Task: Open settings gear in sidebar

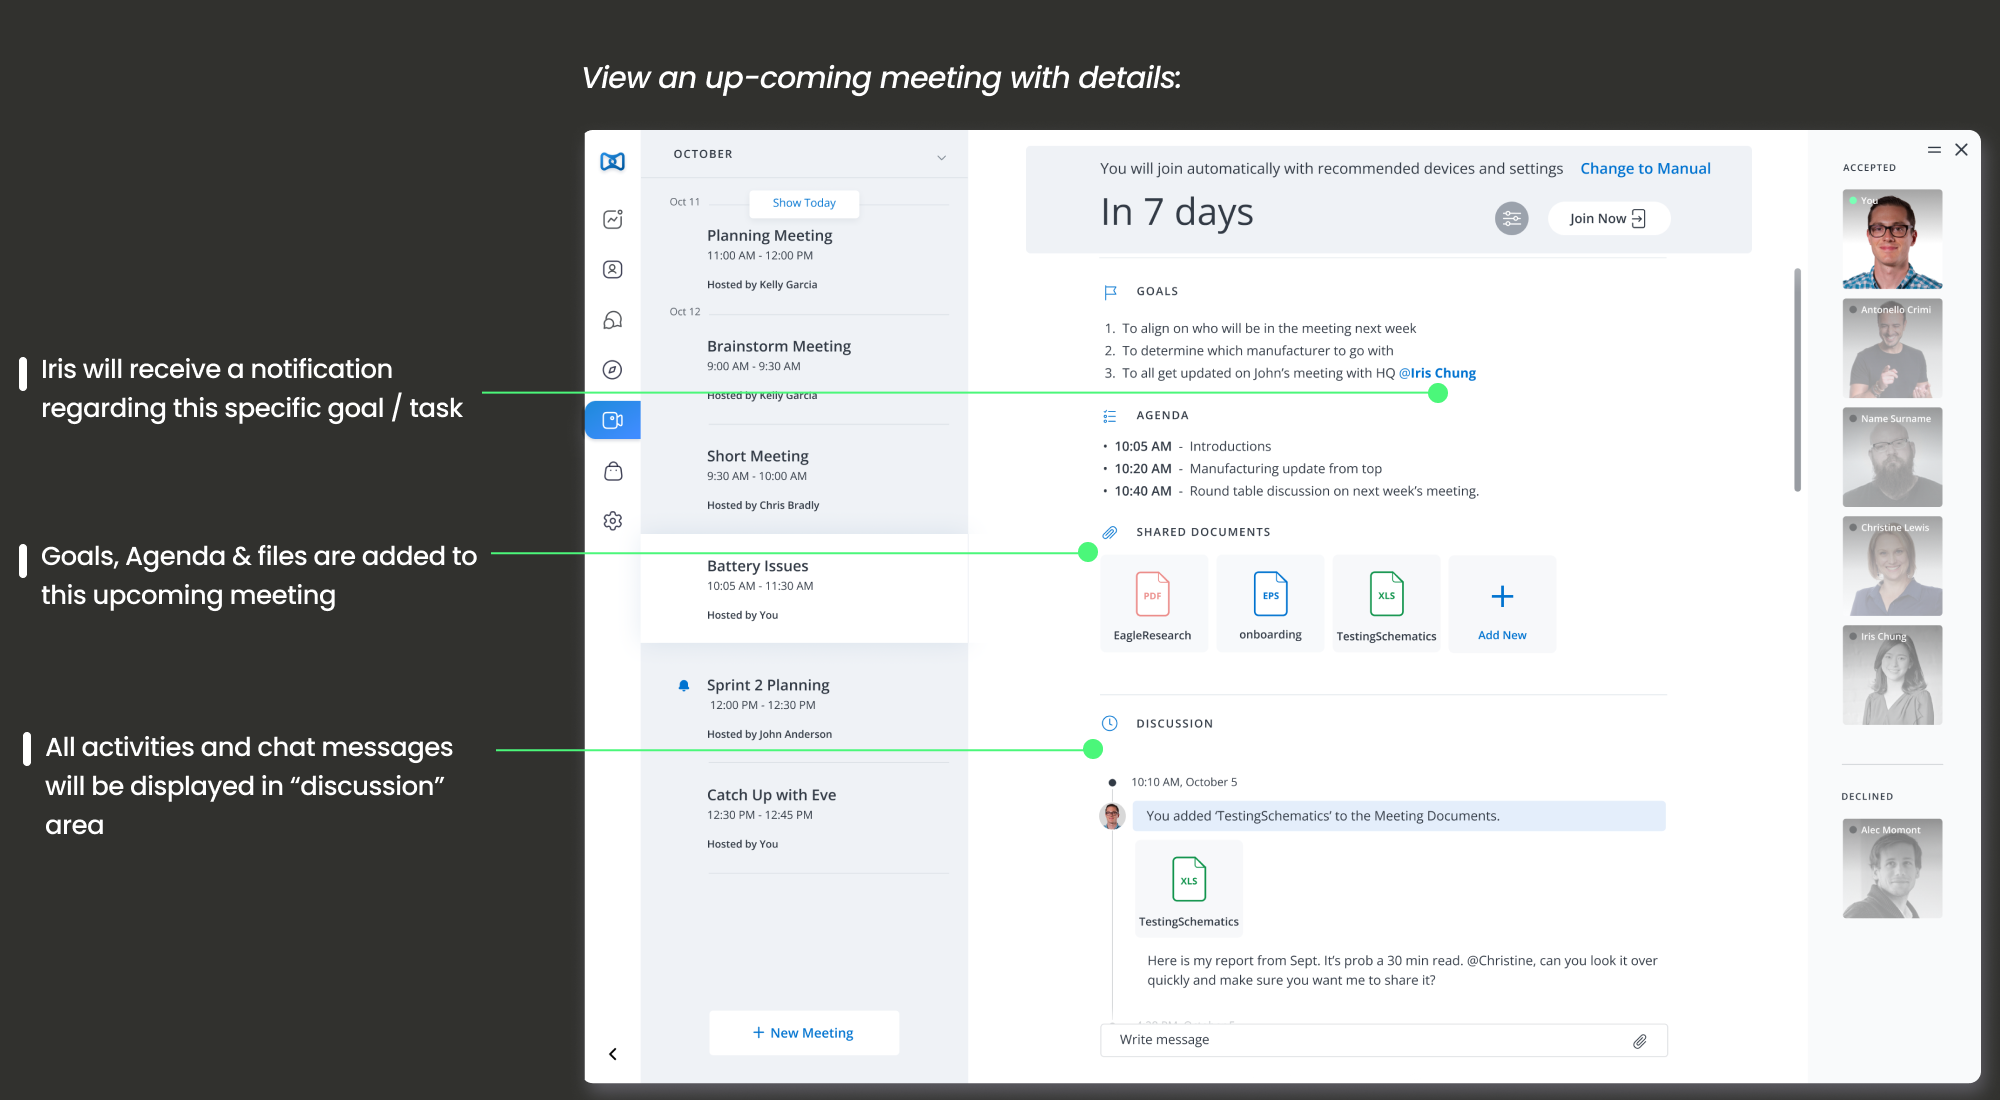Action: click(x=613, y=521)
